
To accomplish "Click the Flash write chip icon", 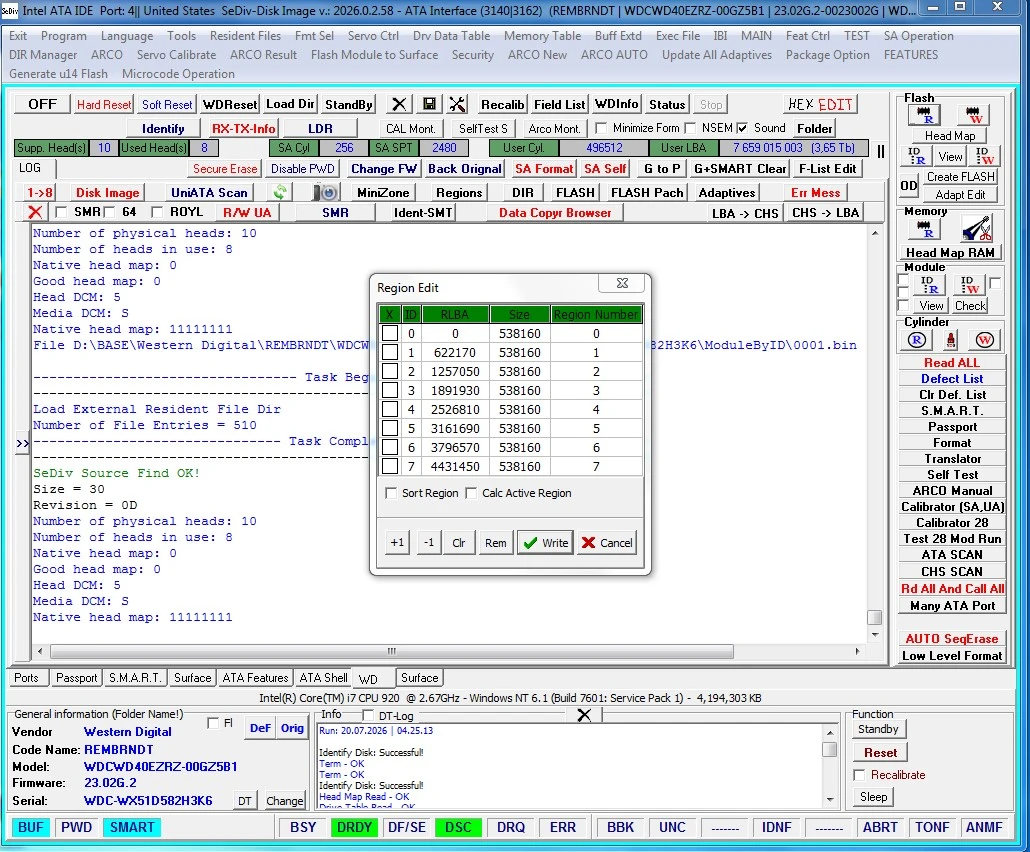I will [x=974, y=115].
